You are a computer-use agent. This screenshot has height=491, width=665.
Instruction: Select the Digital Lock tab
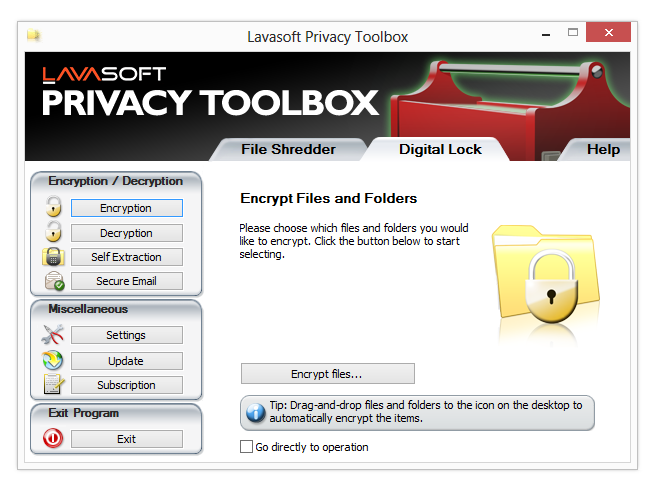coord(440,149)
